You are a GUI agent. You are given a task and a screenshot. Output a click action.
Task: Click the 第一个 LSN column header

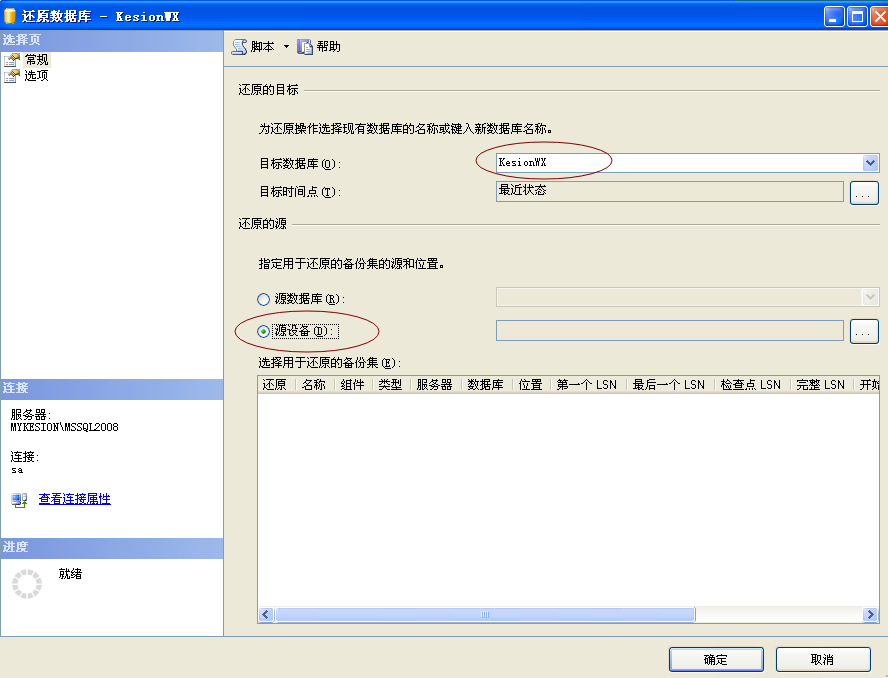pos(587,385)
